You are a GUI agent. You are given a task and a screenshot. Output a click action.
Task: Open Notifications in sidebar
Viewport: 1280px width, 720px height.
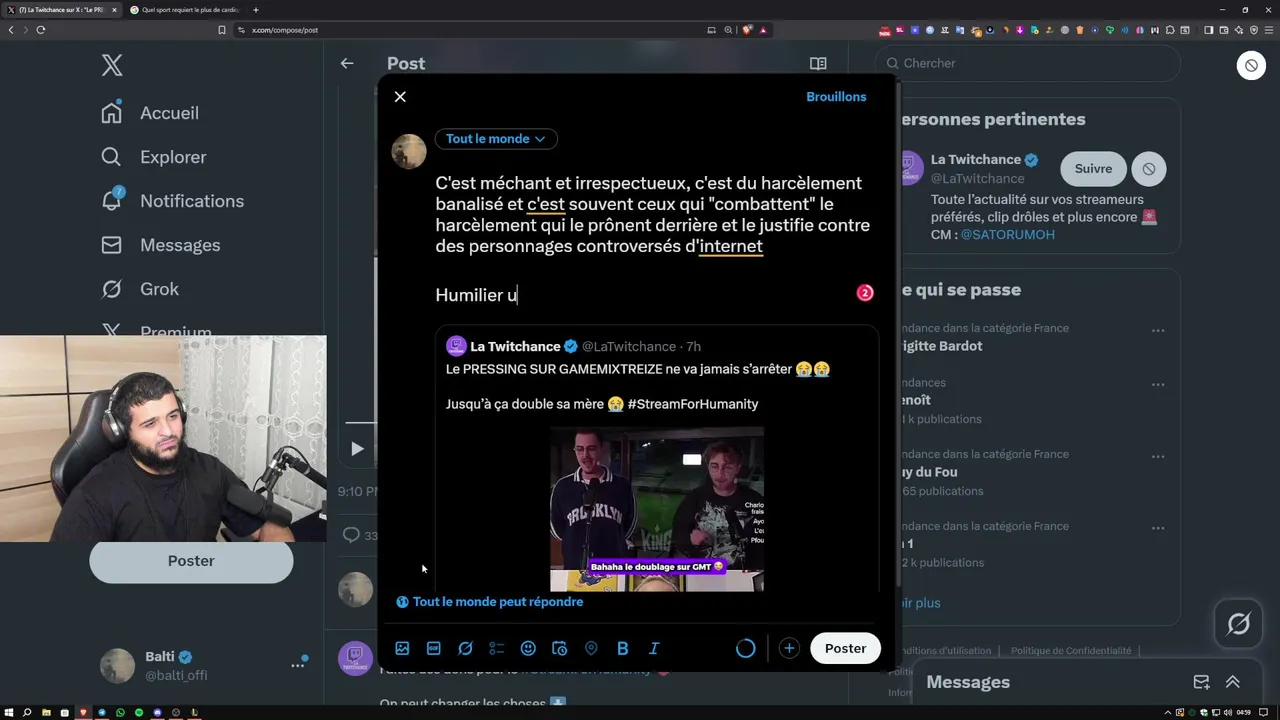click(x=172, y=201)
